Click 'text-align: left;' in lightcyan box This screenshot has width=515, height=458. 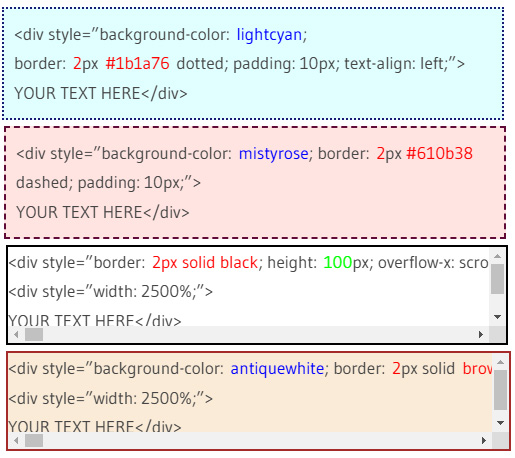[397, 63]
